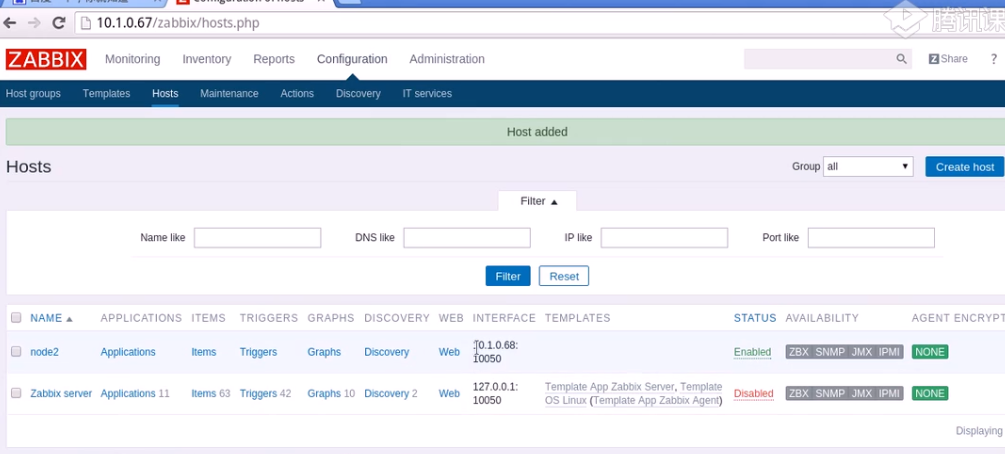Click the search magnifier icon
The height and width of the screenshot is (454, 1005).
point(901,59)
